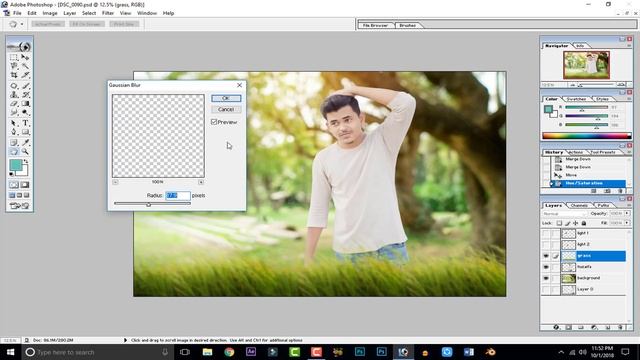The height and width of the screenshot is (360, 640).
Task: Select the Eyedropper tool
Action: (x=25, y=142)
